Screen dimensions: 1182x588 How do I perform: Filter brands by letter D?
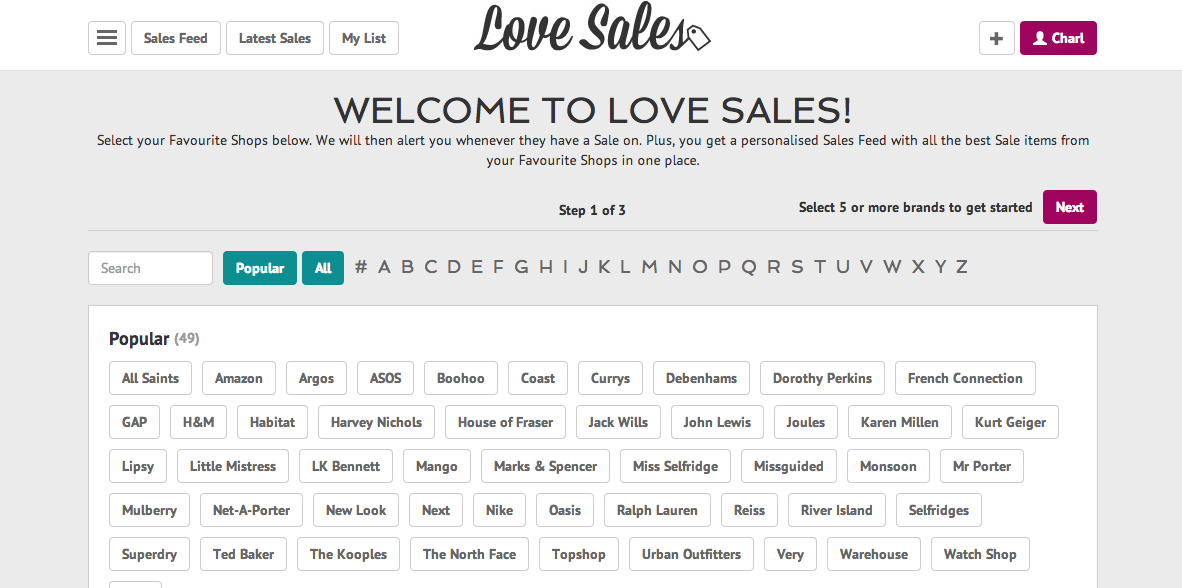454,267
